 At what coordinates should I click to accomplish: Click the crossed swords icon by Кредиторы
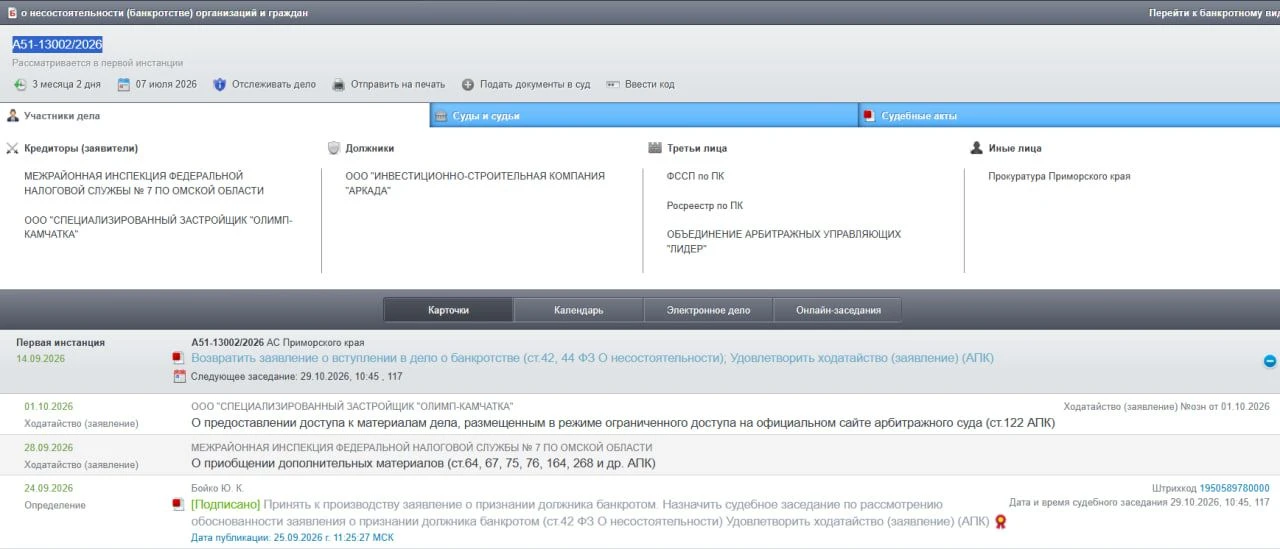tap(13, 148)
